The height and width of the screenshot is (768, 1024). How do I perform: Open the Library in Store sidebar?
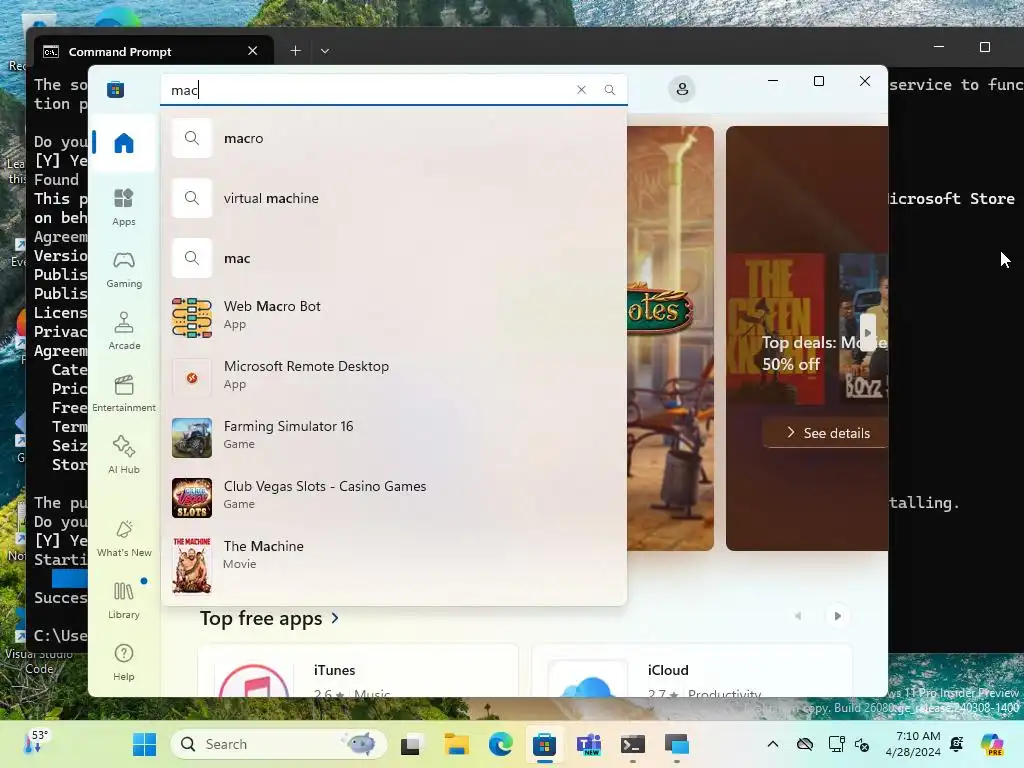(123, 600)
